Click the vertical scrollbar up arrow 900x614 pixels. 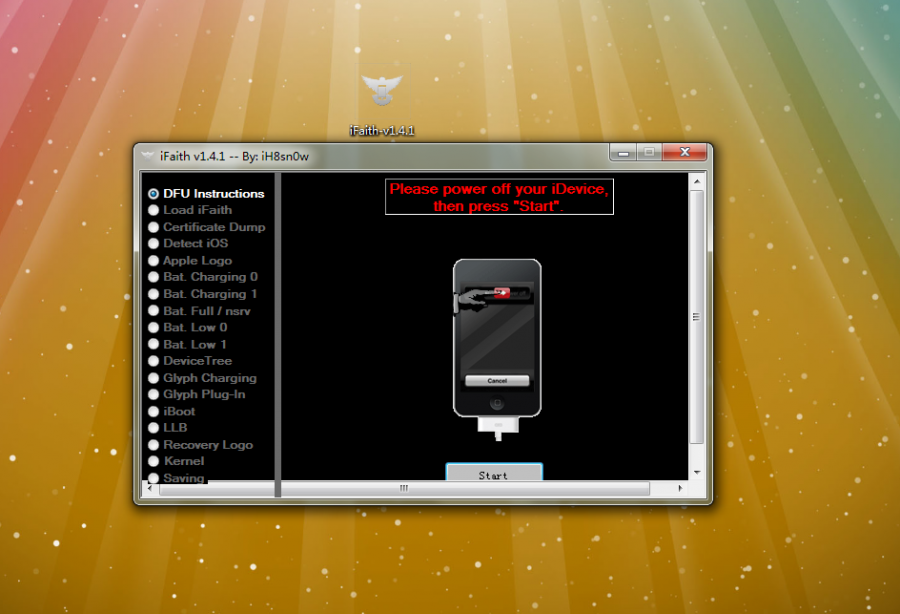pos(697,181)
